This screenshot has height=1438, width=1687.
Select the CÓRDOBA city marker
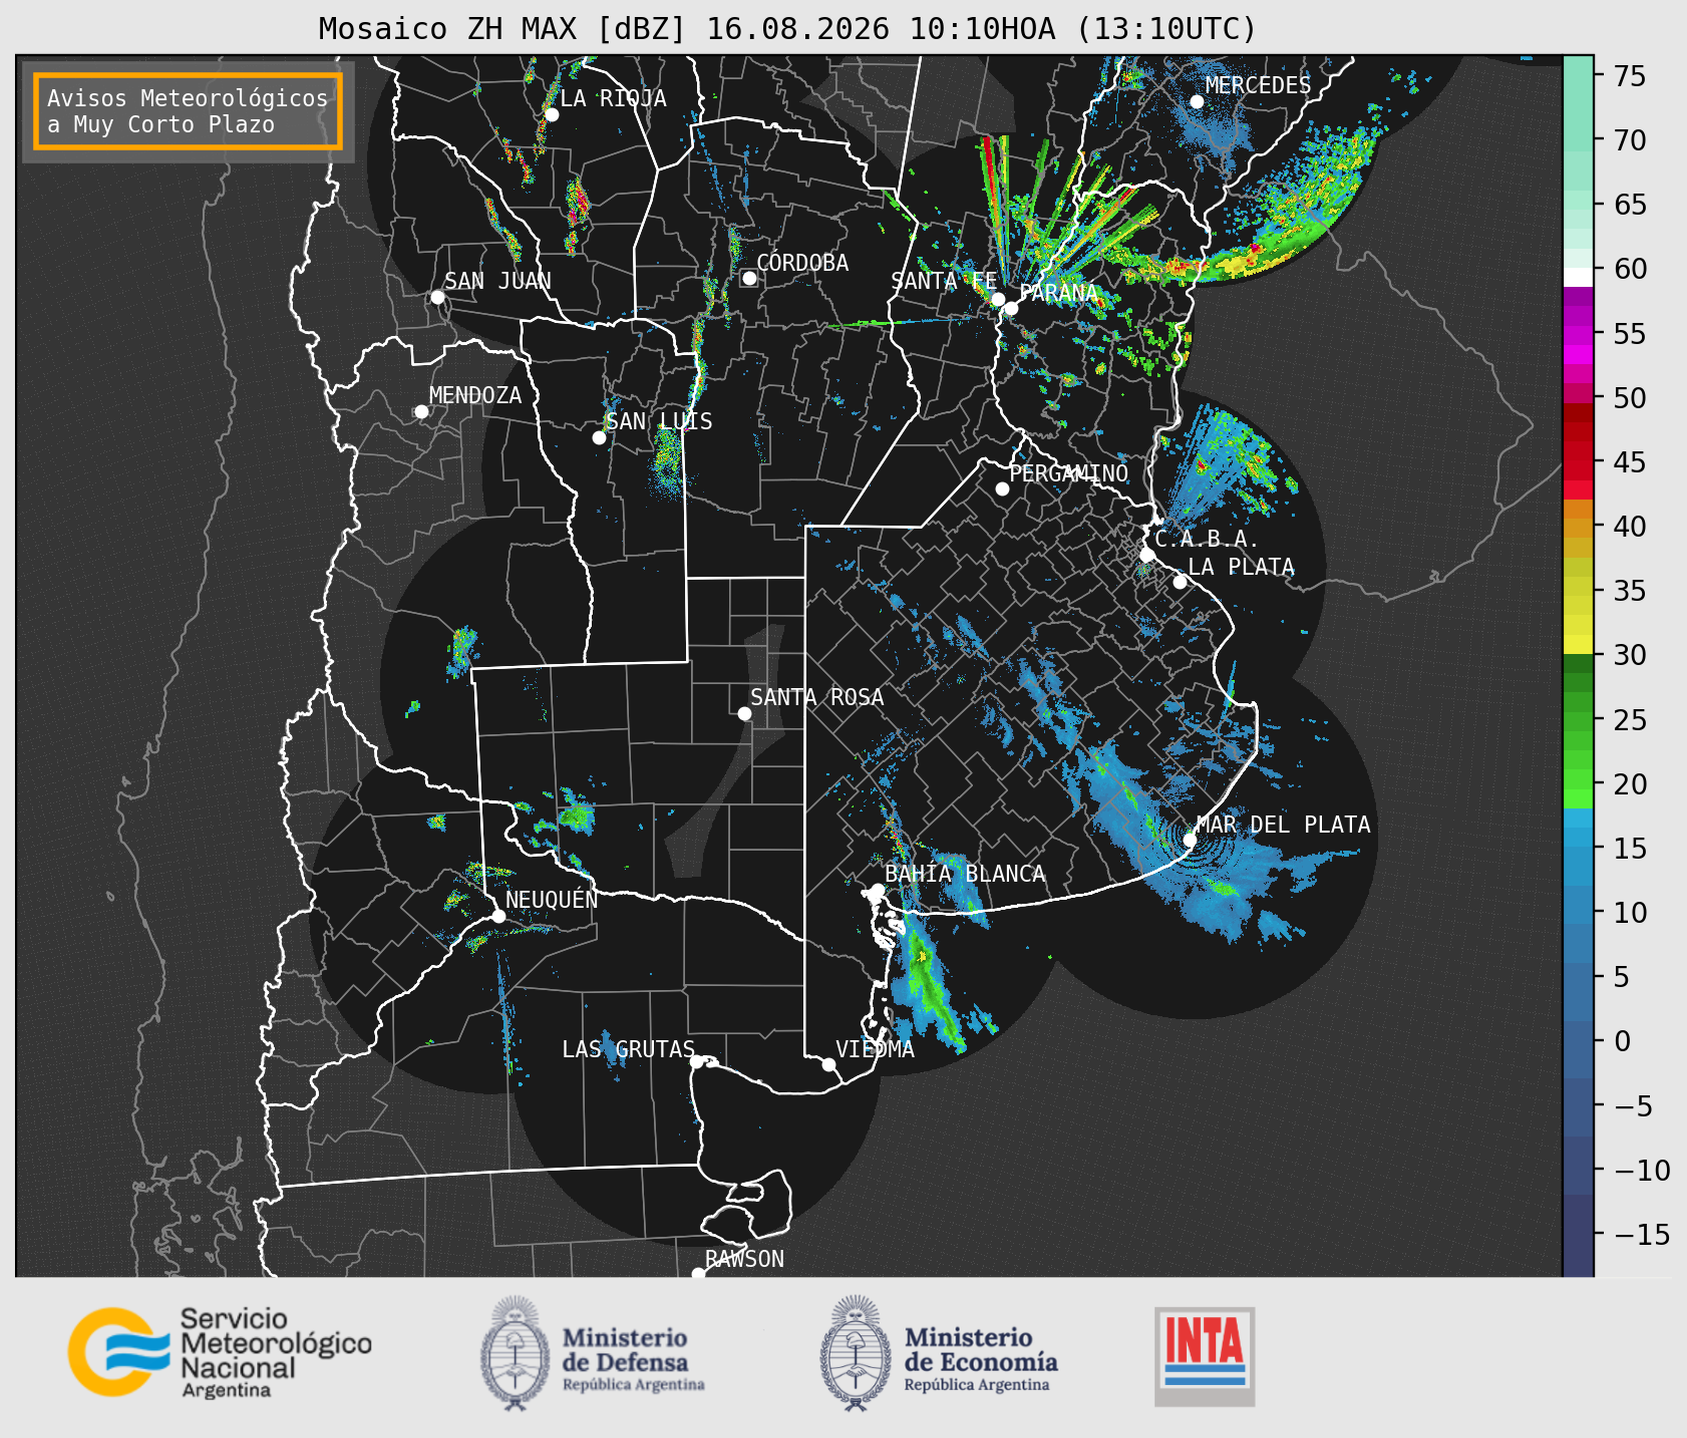(x=749, y=278)
